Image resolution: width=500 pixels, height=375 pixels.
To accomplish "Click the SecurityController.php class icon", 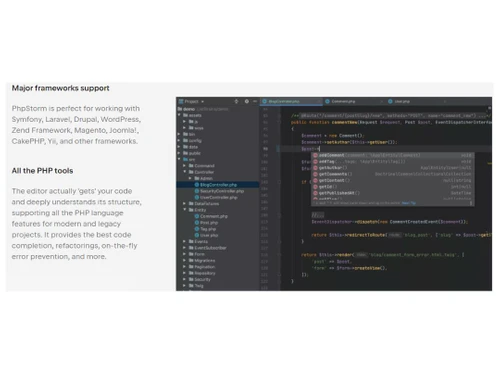I will (x=197, y=191).
